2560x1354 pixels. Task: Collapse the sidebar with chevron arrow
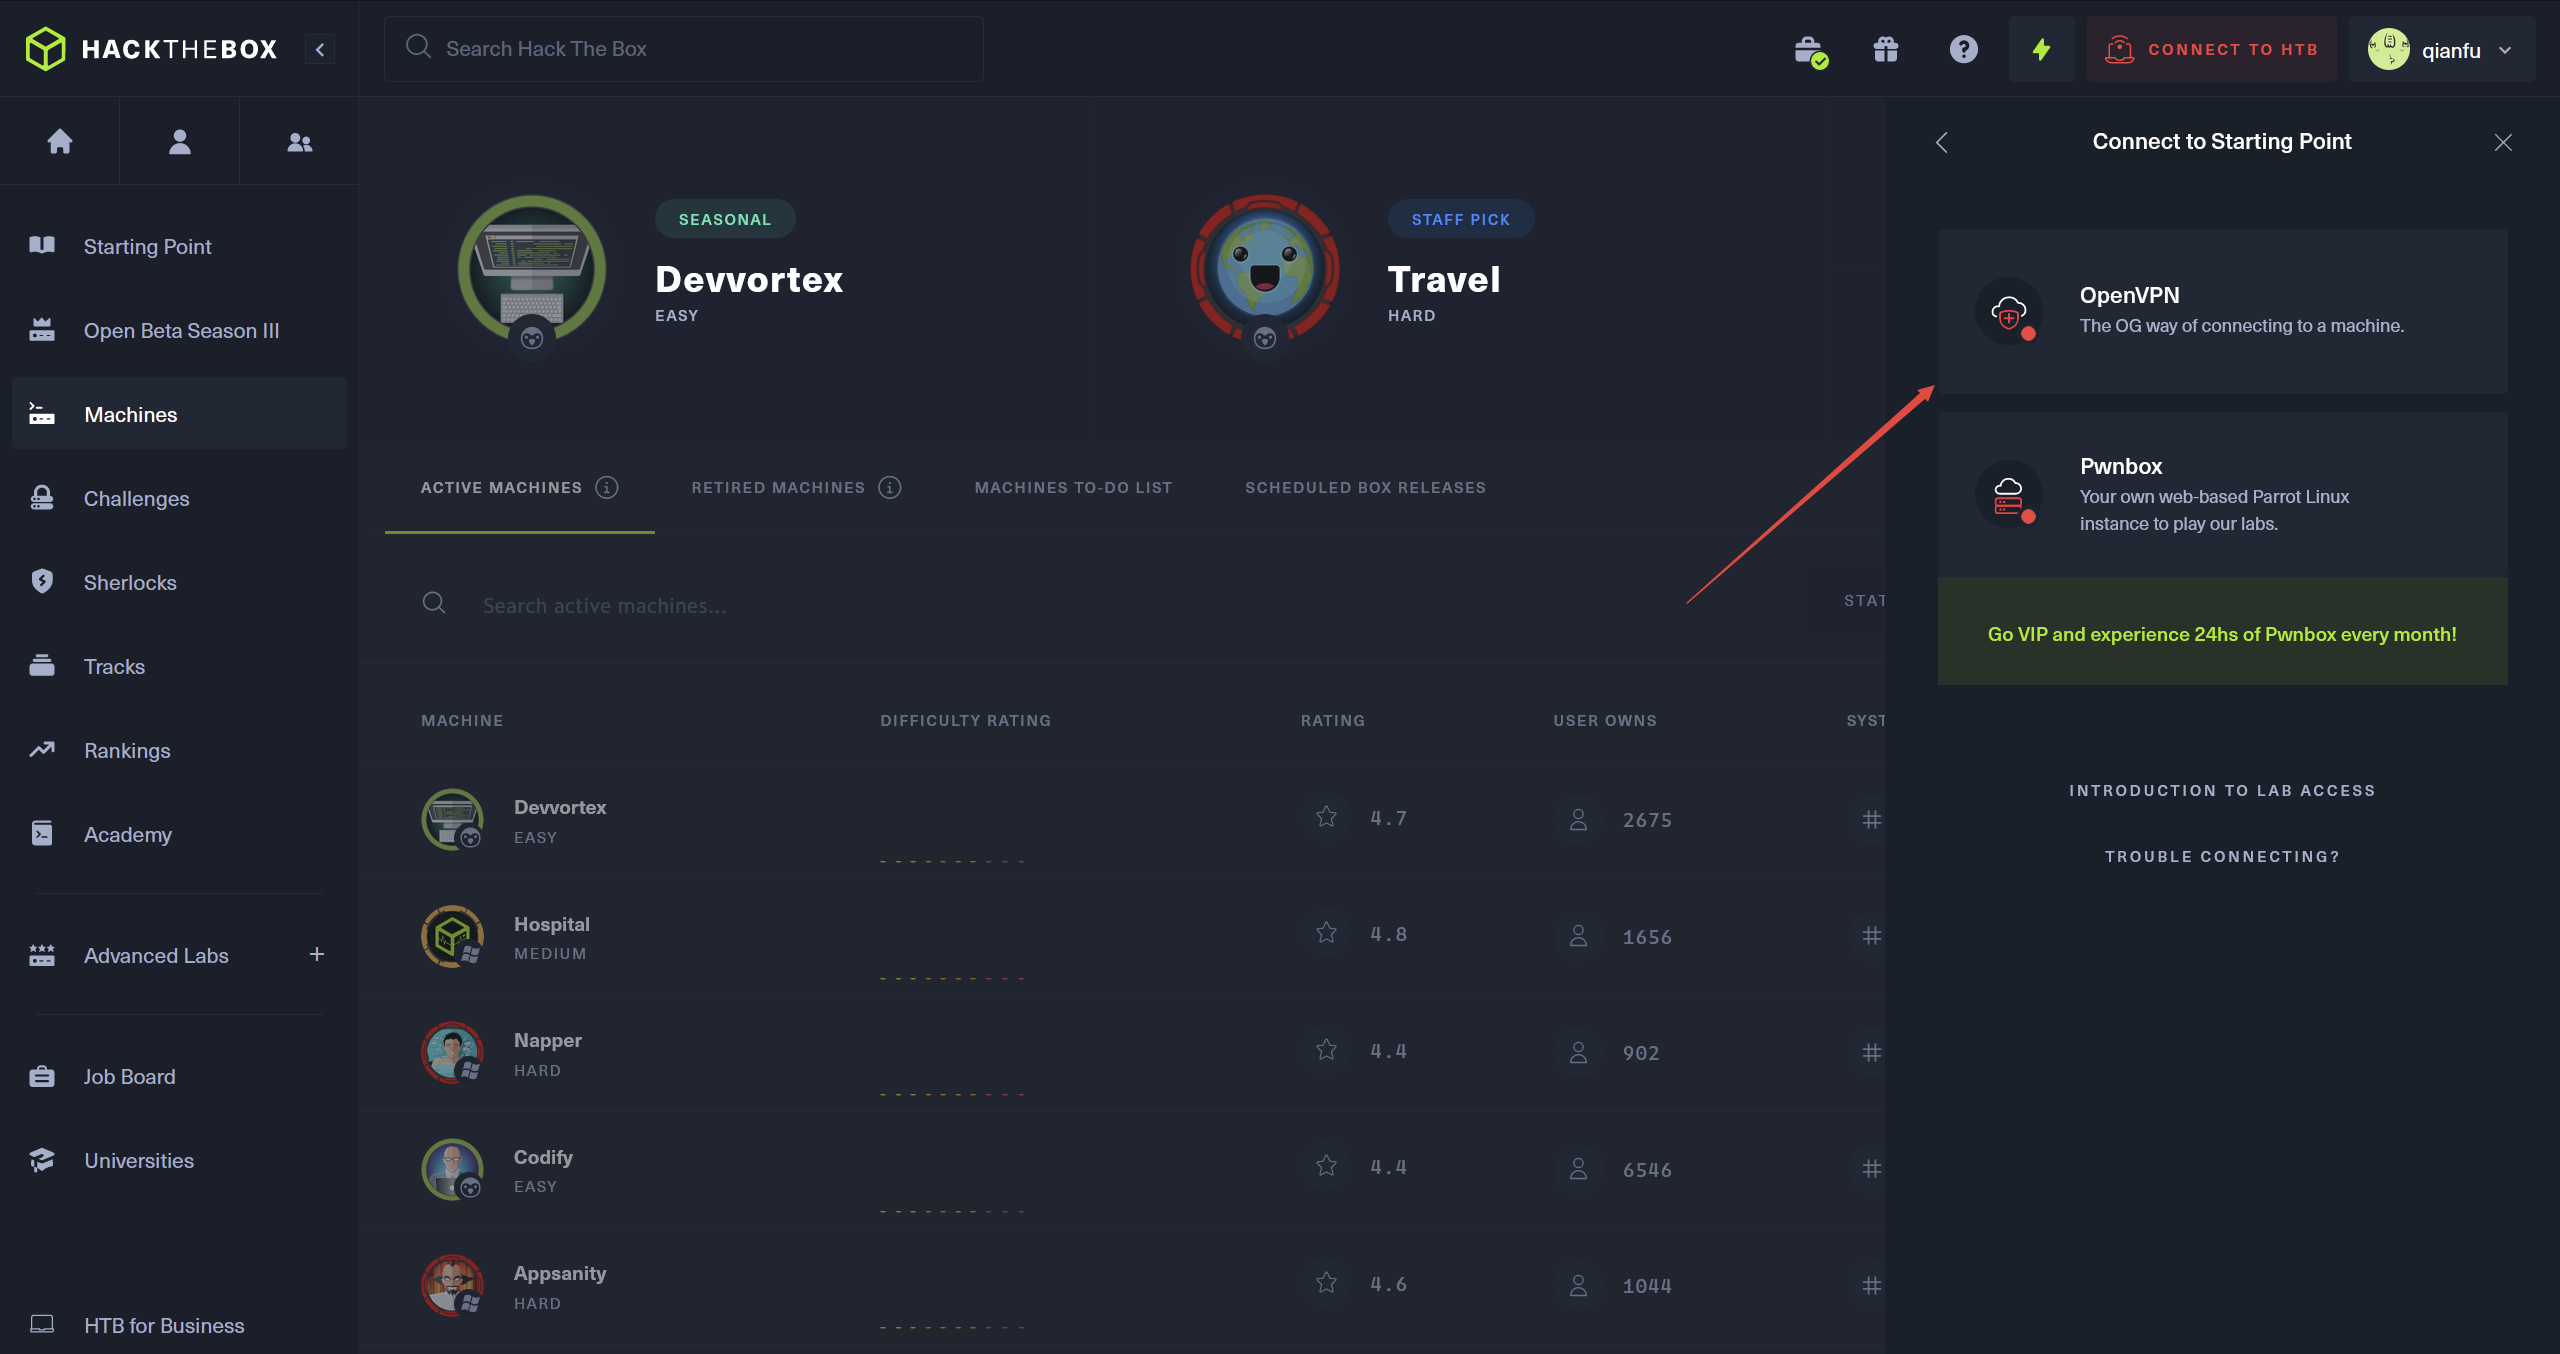(320, 49)
